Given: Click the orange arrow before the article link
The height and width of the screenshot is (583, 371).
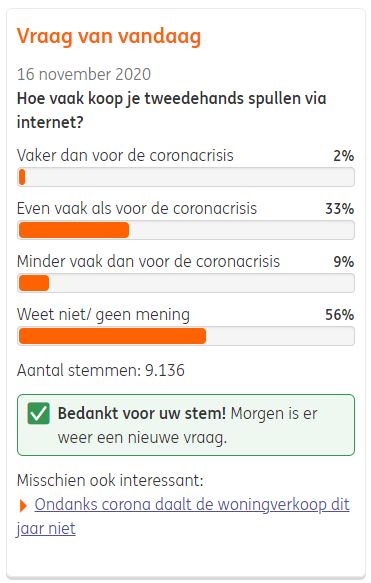Looking at the screenshot, I should click(23, 506).
